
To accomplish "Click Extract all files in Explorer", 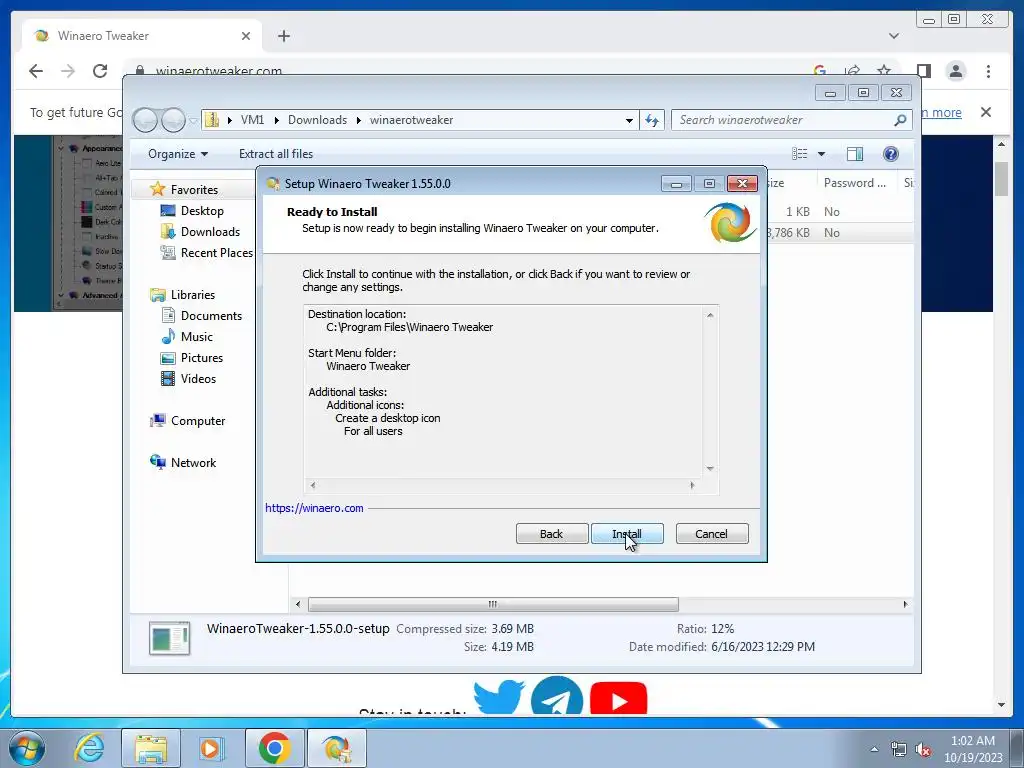I will [276, 153].
